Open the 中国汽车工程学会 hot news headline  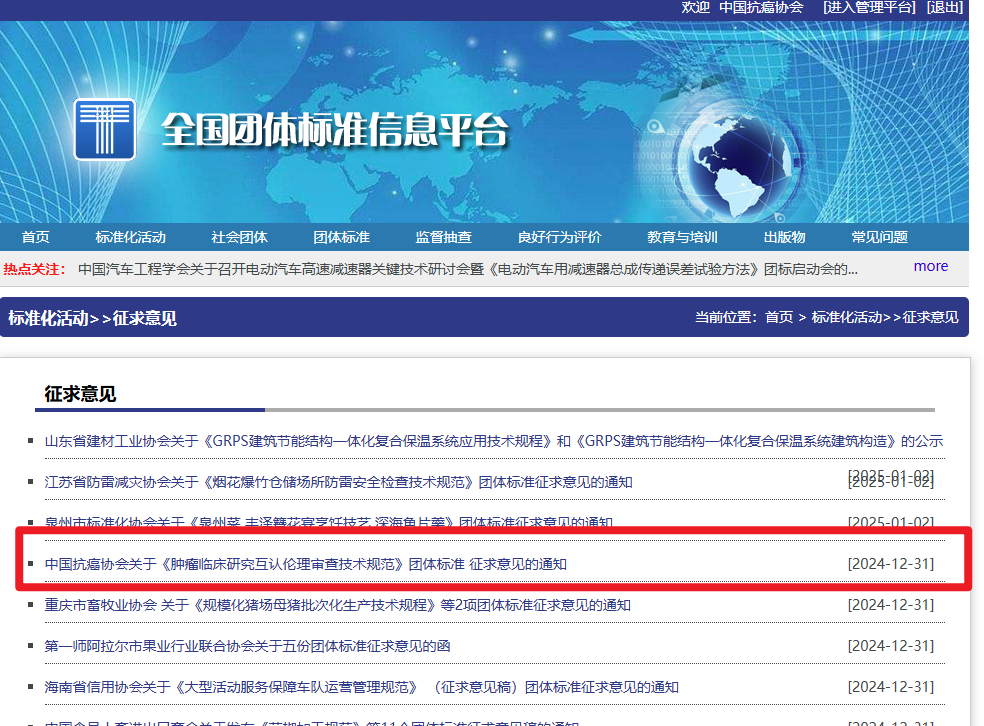click(x=468, y=269)
